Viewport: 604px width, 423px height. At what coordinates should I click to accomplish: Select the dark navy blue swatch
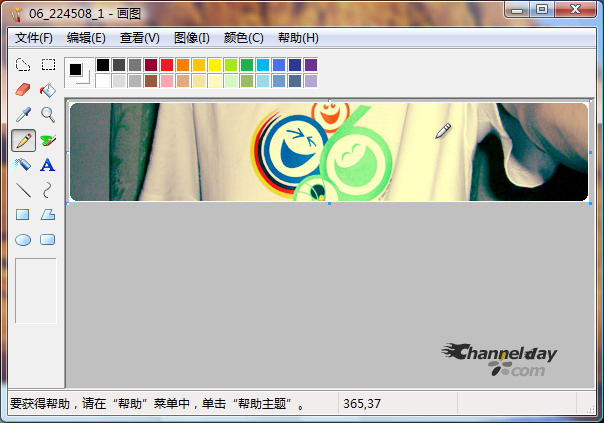295,65
